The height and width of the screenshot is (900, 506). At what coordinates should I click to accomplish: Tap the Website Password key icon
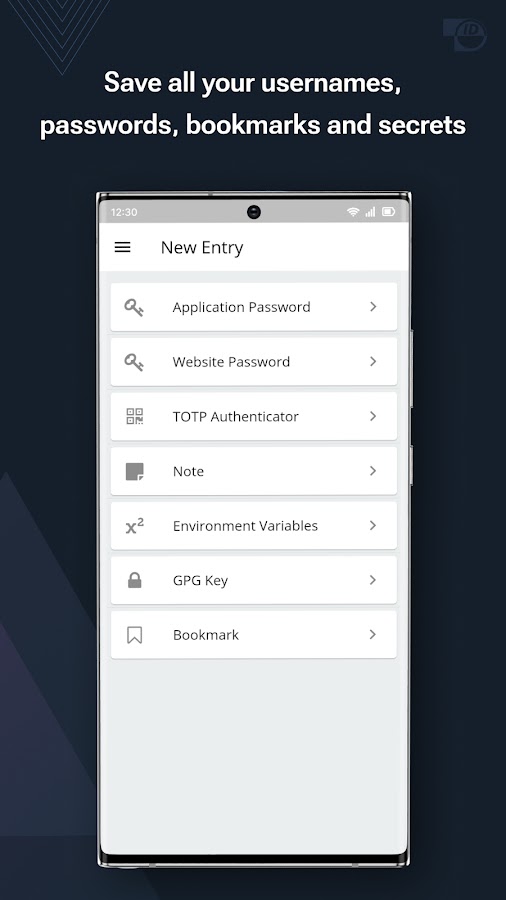[x=134, y=362]
